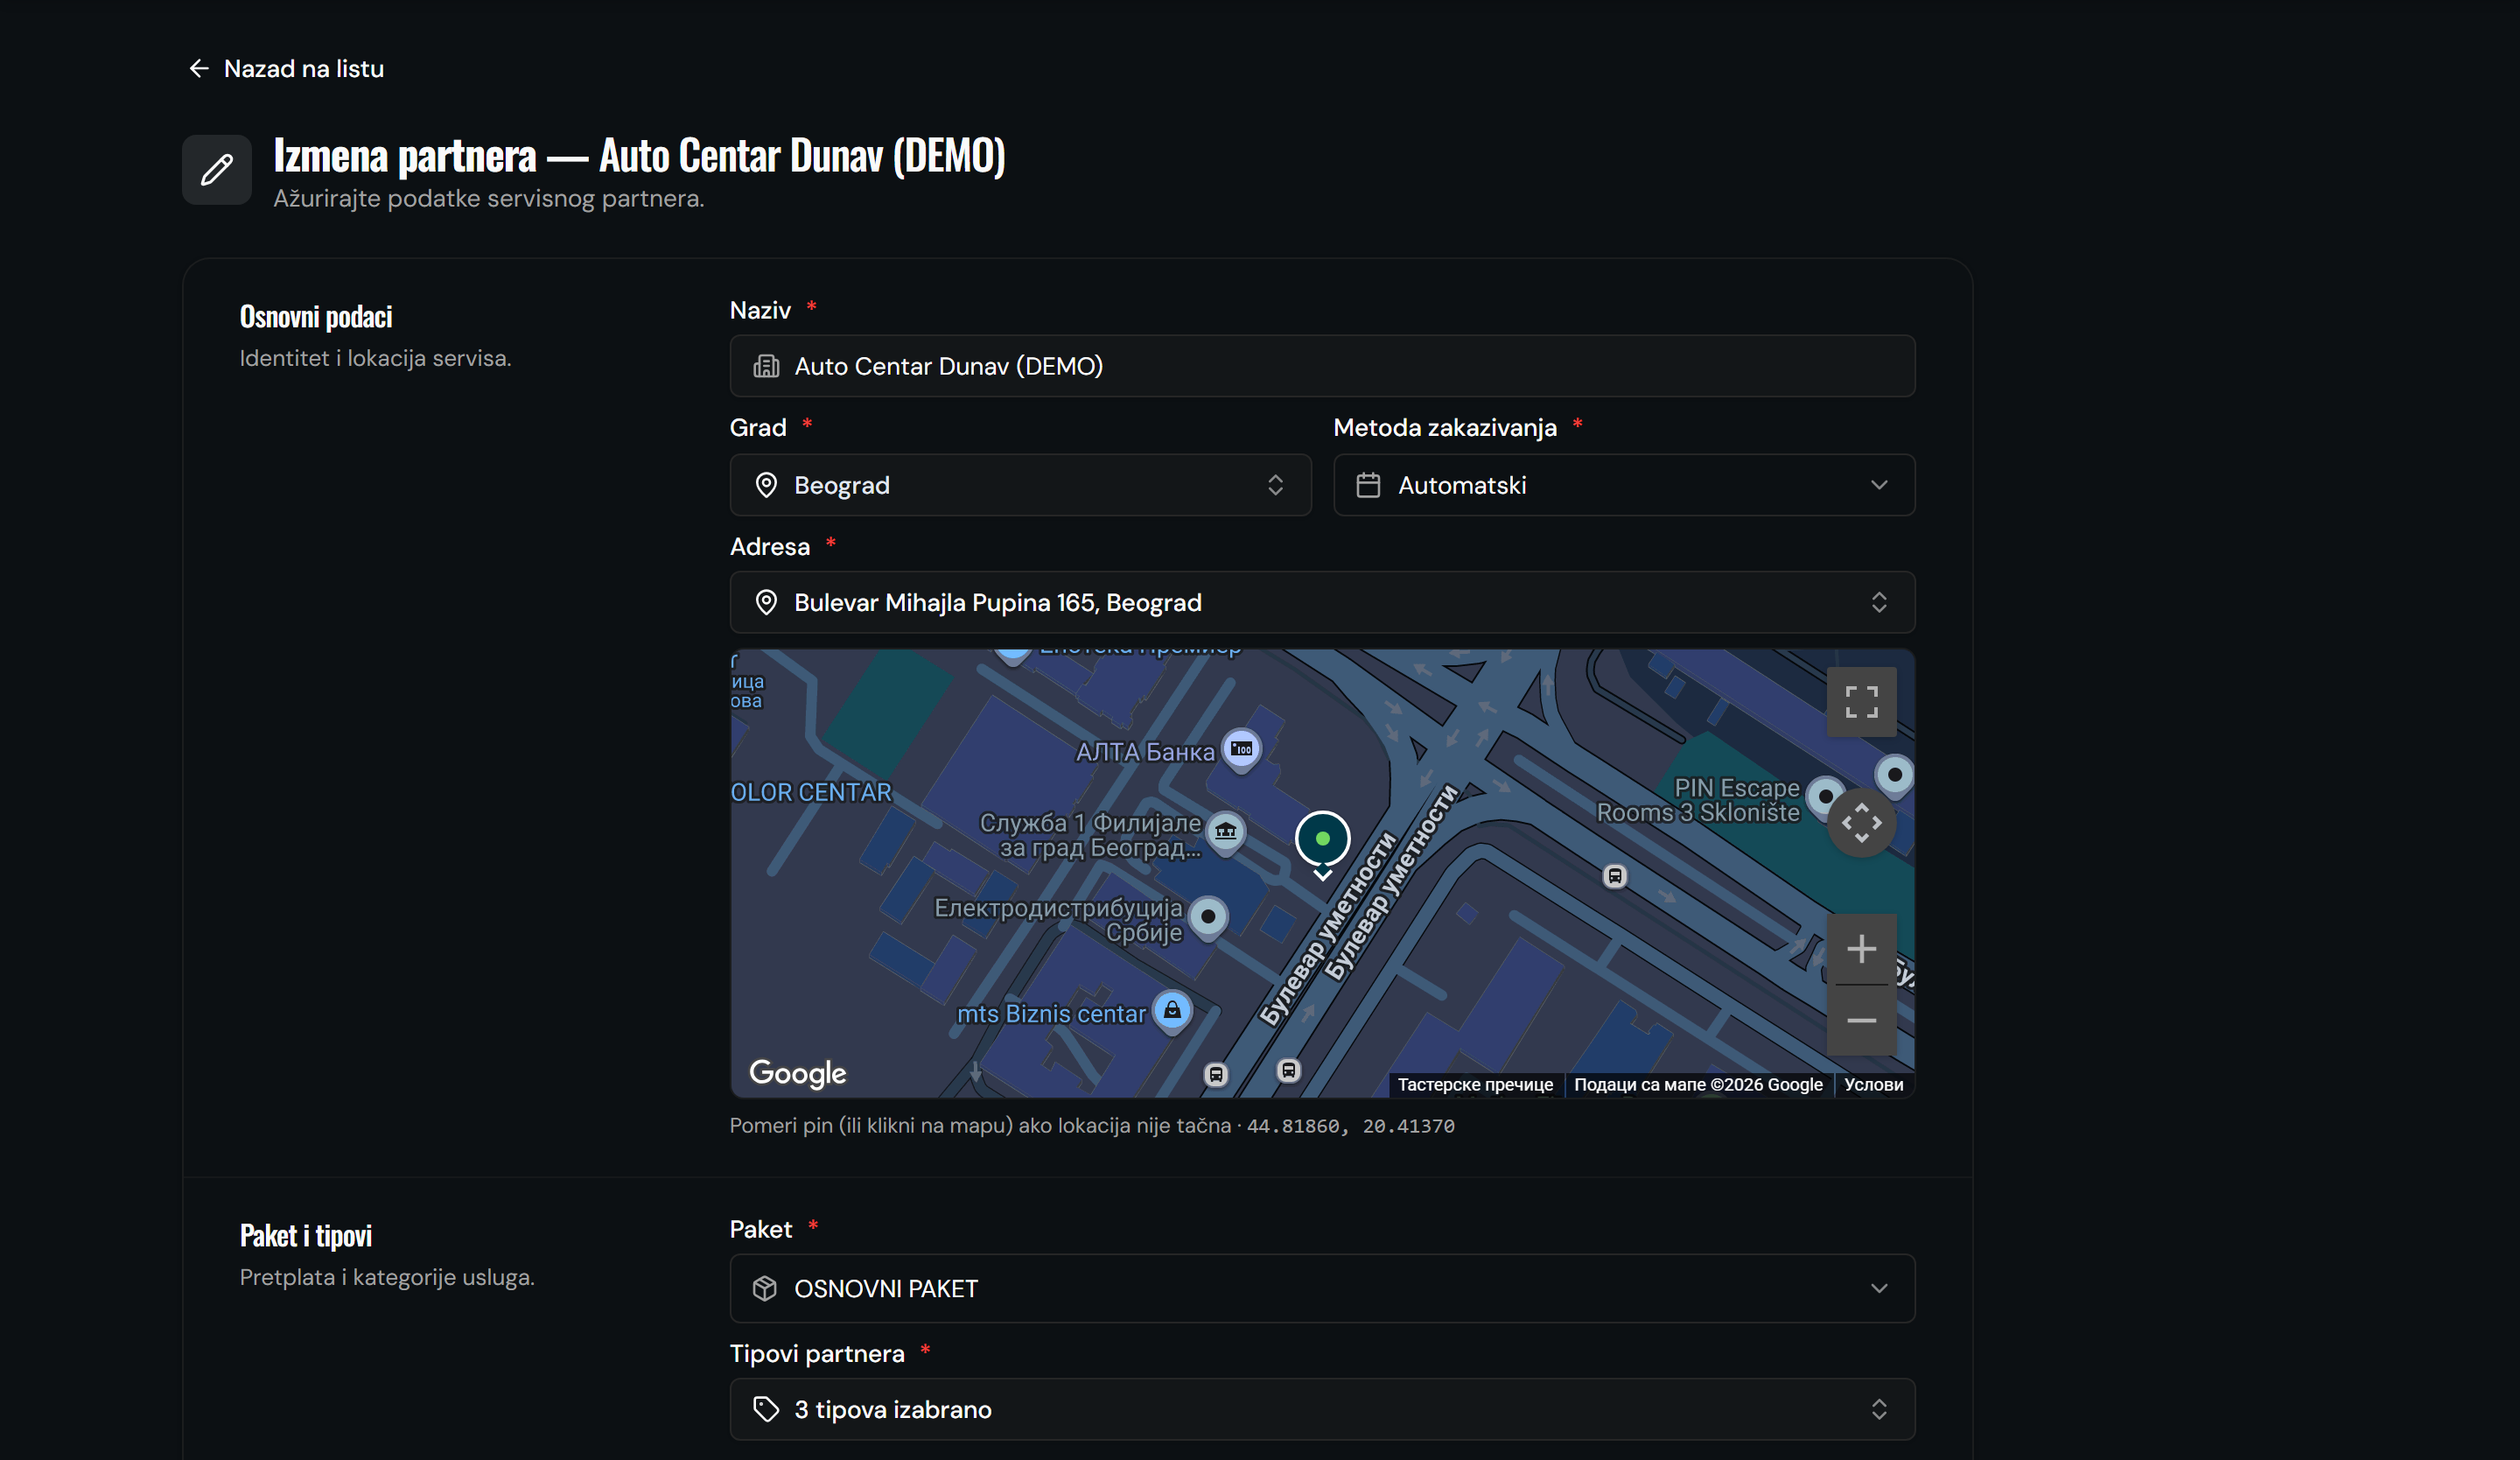The image size is (2520, 1460).
Task: Click the pin icon in Adresa field
Action: (x=766, y=602)
